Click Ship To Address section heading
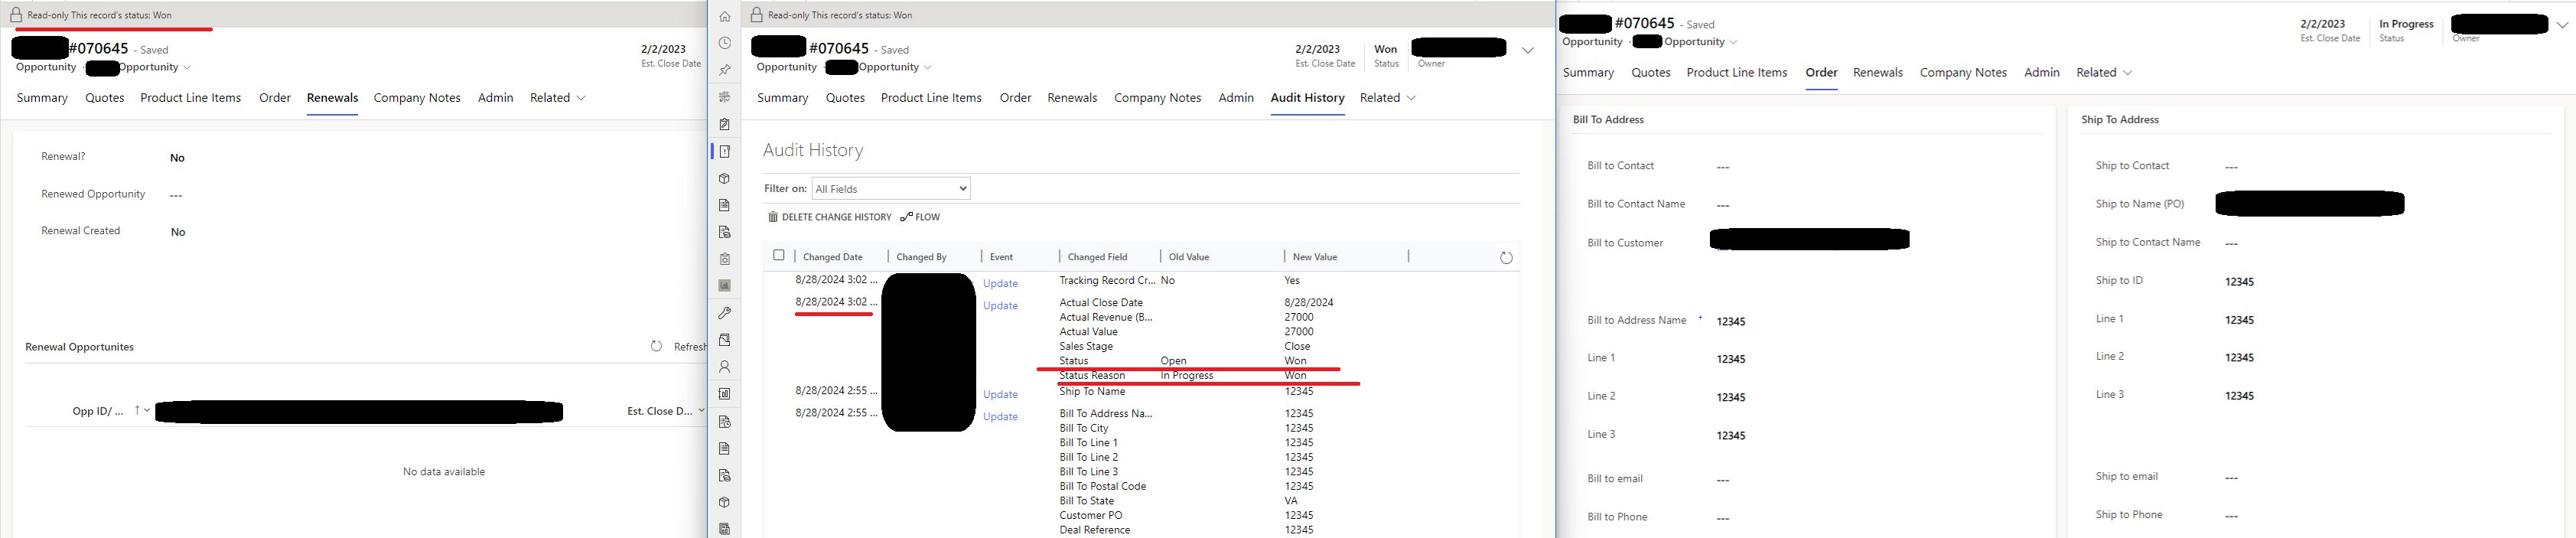 [x=2119, y=119]
